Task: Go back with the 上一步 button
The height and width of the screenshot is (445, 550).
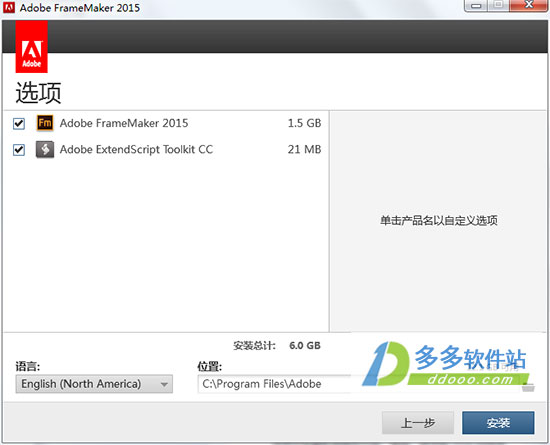Action: click(418, 423)
